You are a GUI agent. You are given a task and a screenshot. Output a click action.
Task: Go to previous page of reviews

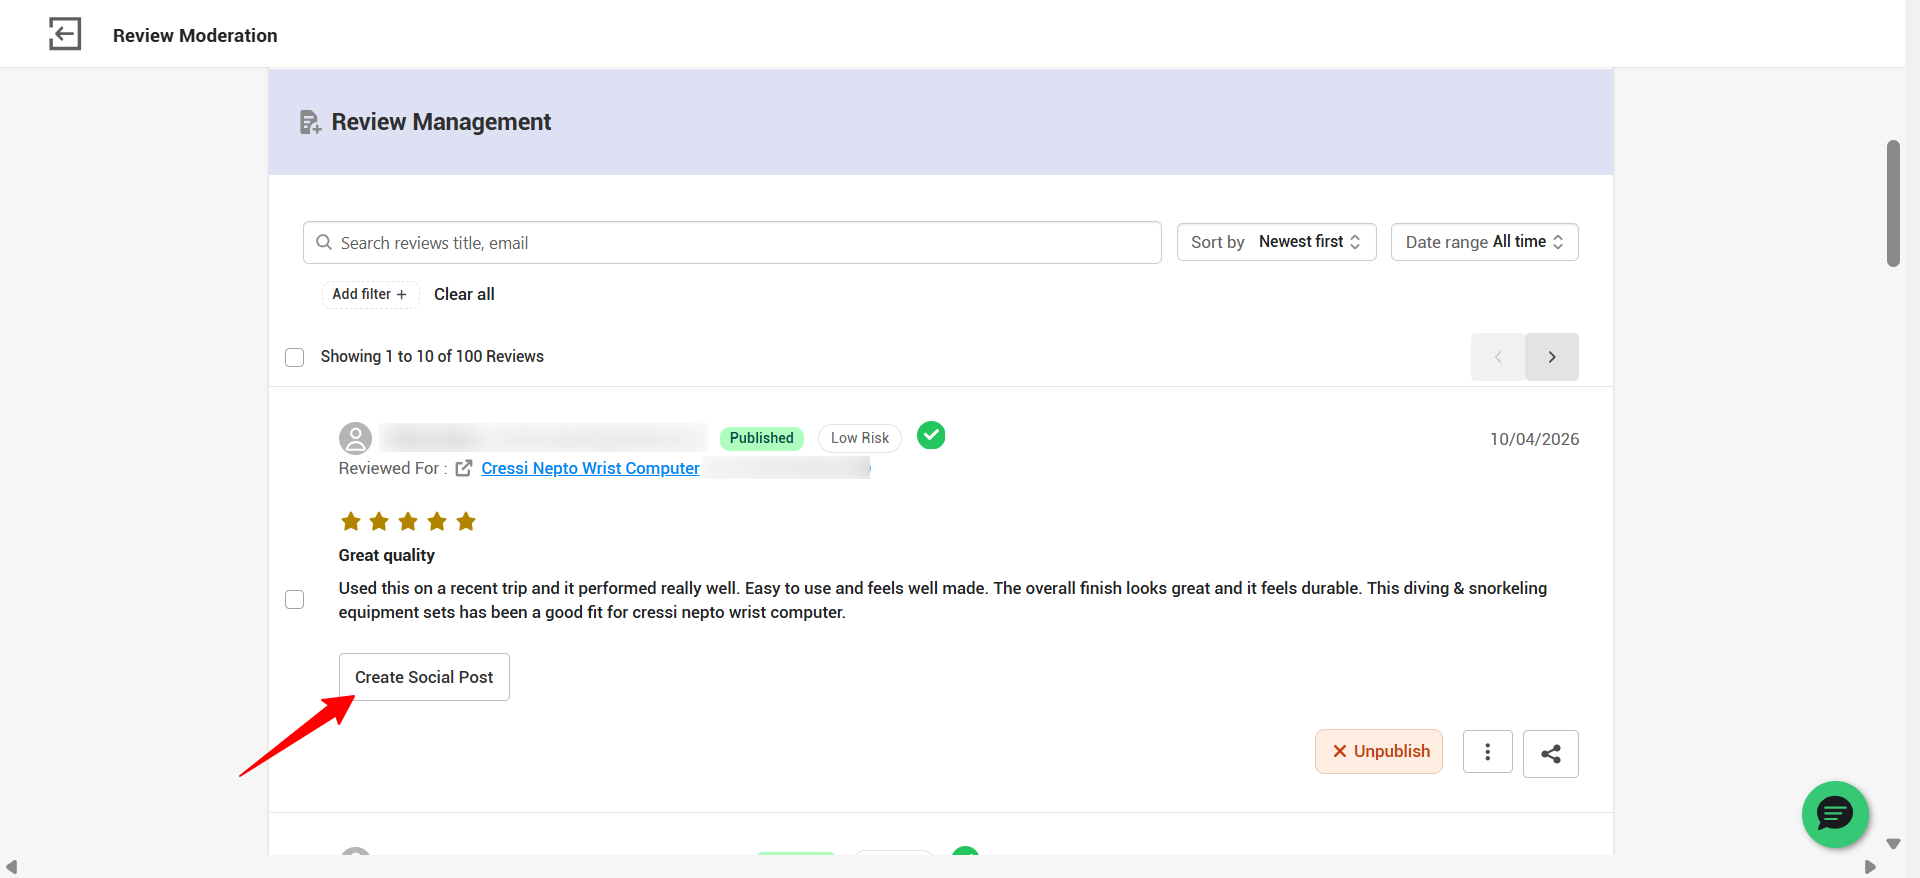pyautogui.click(x=1498, y=357)
